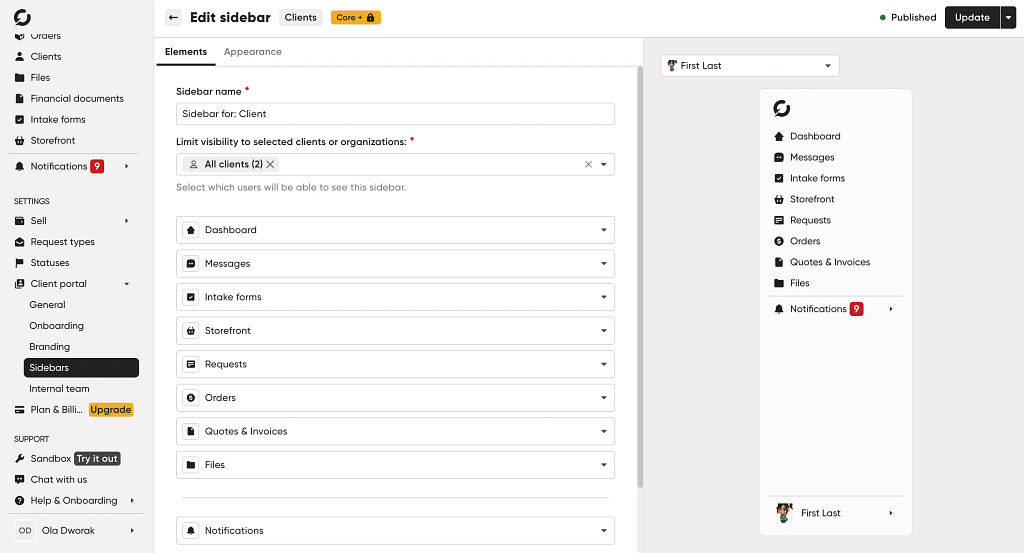1024x553 pixels.
Task: Select Sidebars in settings menu
Action: (x=81, y=368)
